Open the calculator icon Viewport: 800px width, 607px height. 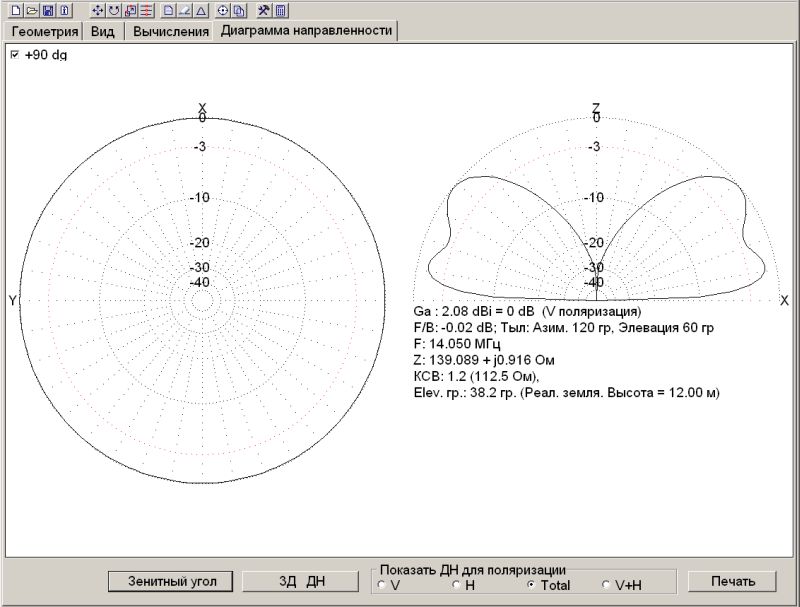tap(281, 10)
